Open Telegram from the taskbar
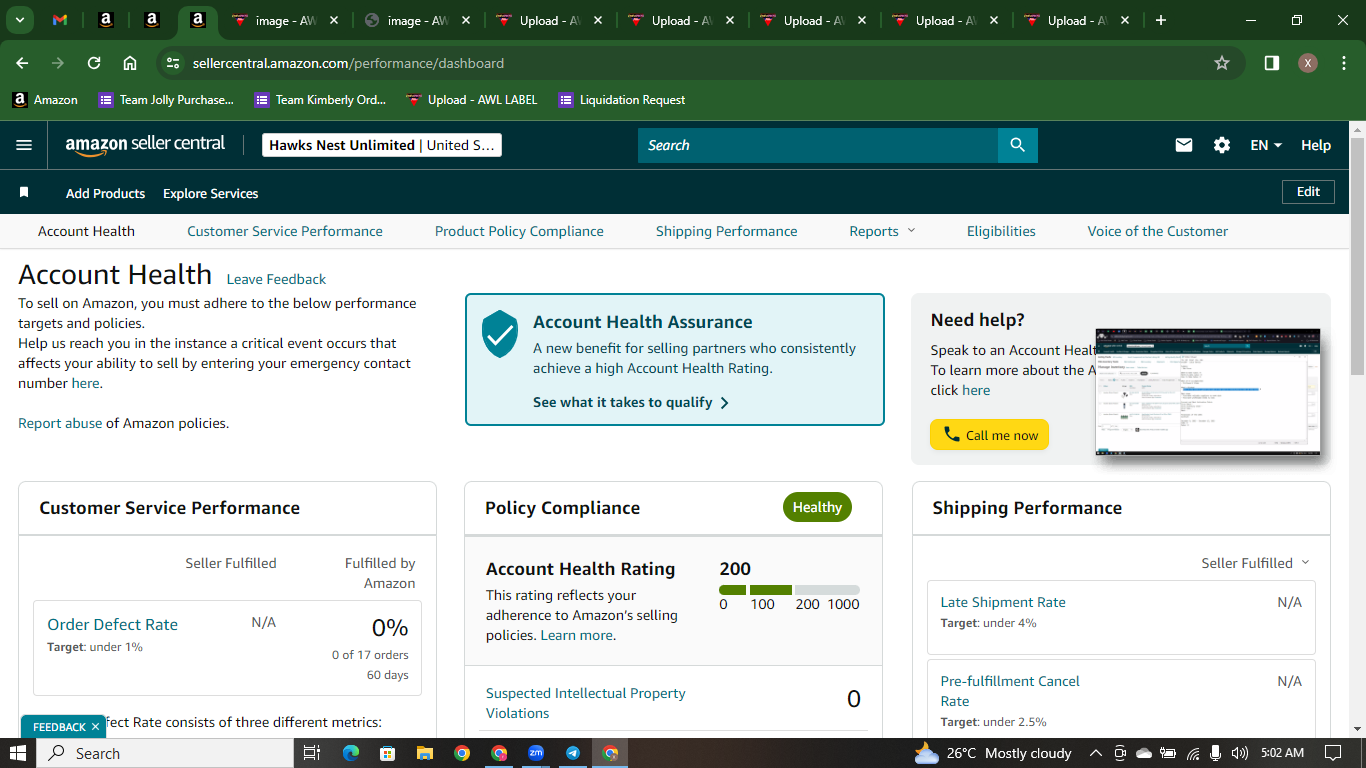The image size is (1366, 768). click(573, 753)
